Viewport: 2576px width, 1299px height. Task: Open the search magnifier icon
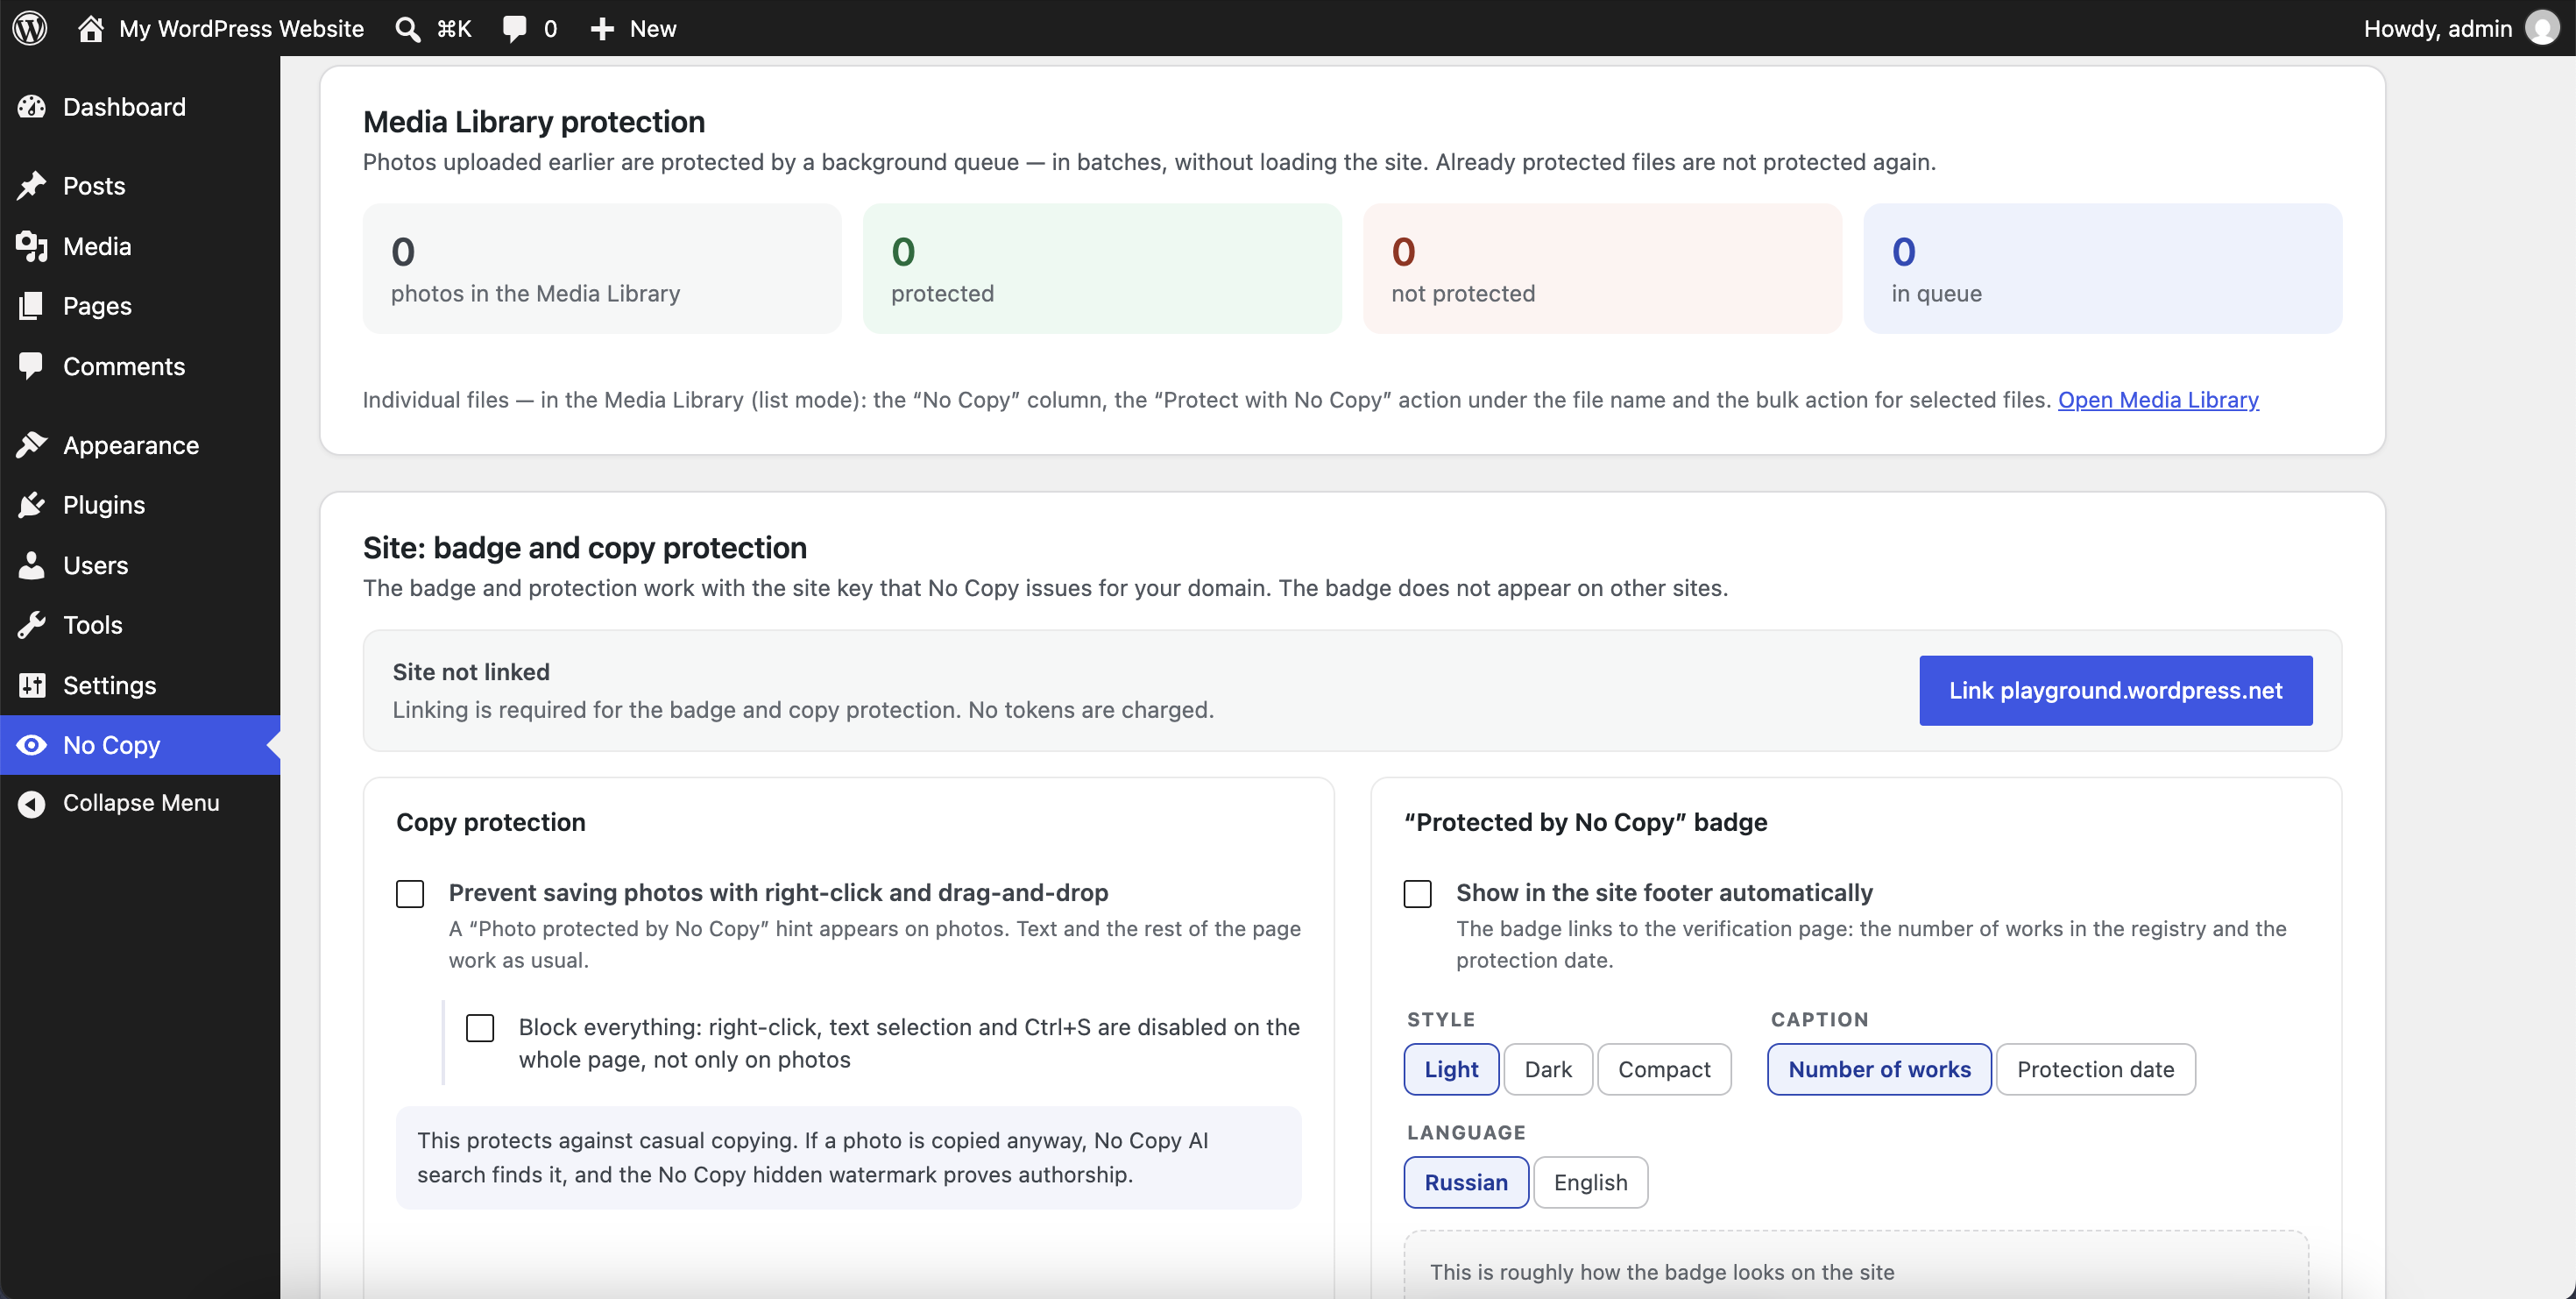point(407,28)
